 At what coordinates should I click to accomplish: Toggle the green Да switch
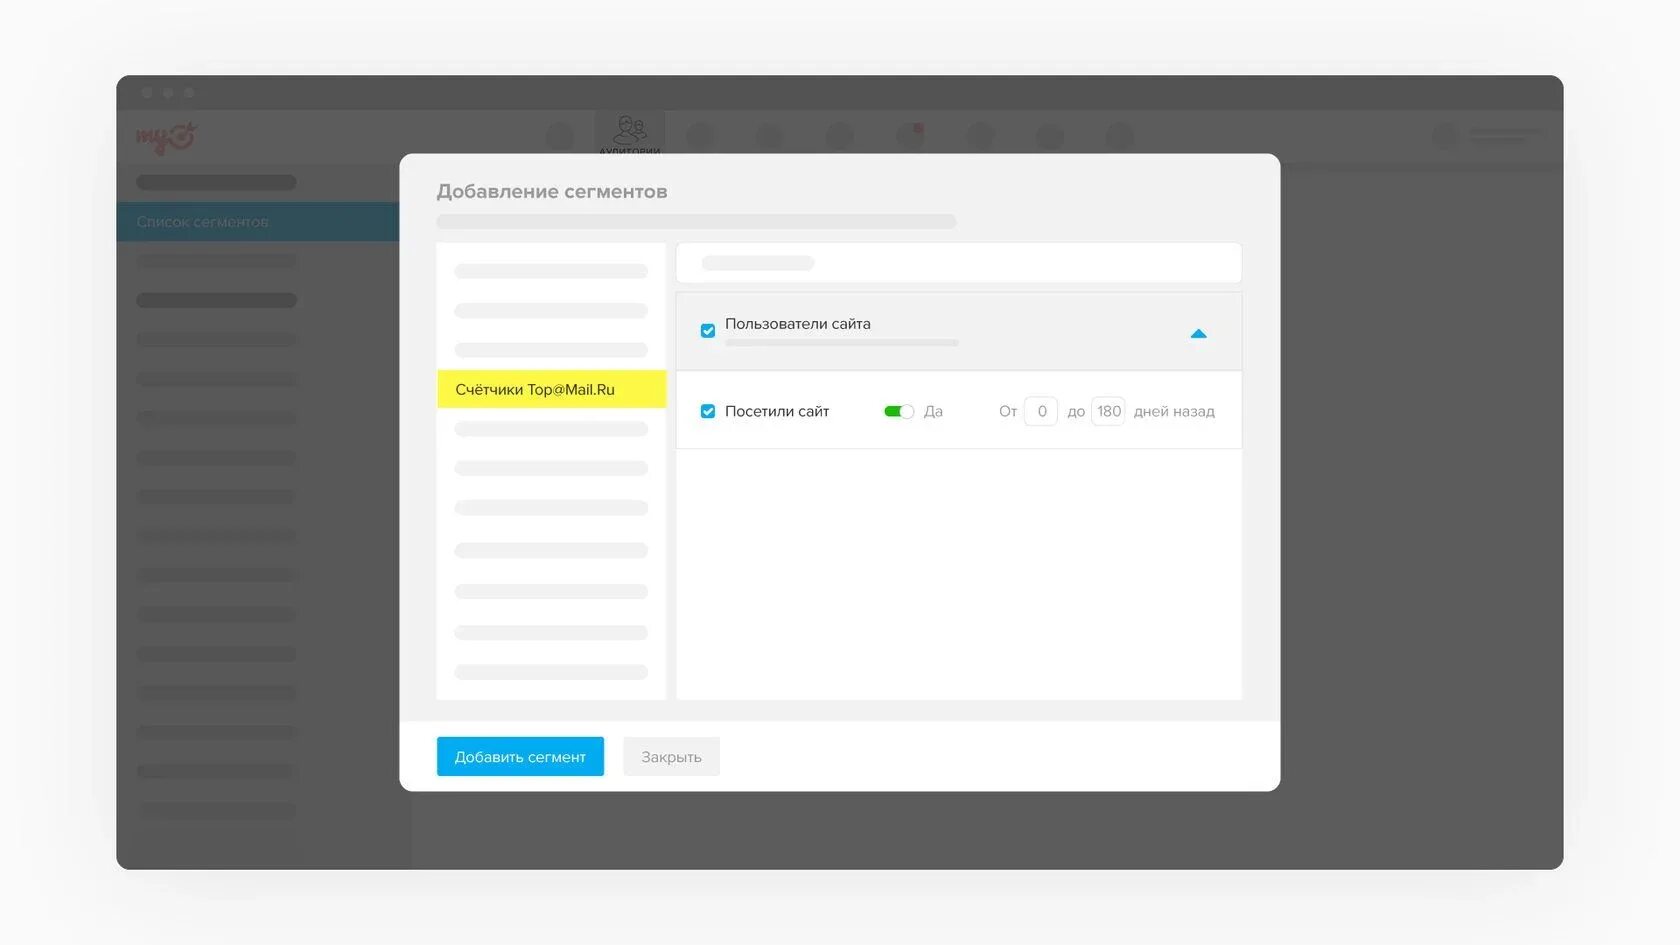click(899, 411)
